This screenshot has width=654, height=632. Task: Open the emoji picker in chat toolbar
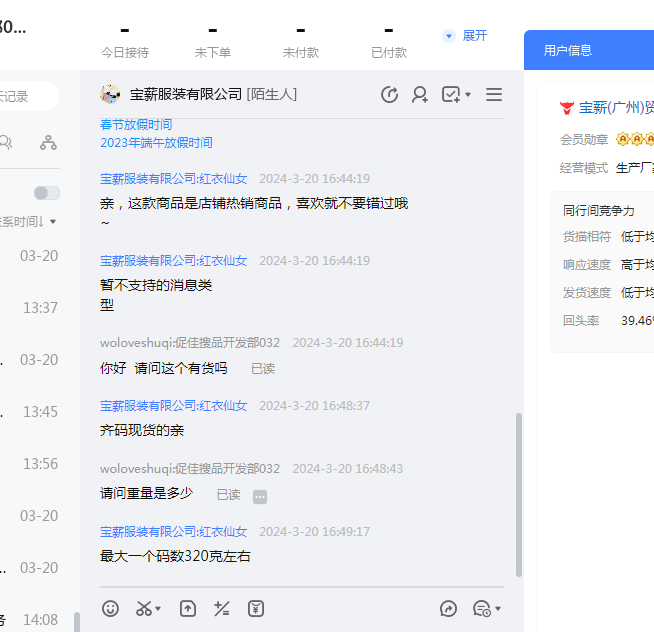pos(111,608)
